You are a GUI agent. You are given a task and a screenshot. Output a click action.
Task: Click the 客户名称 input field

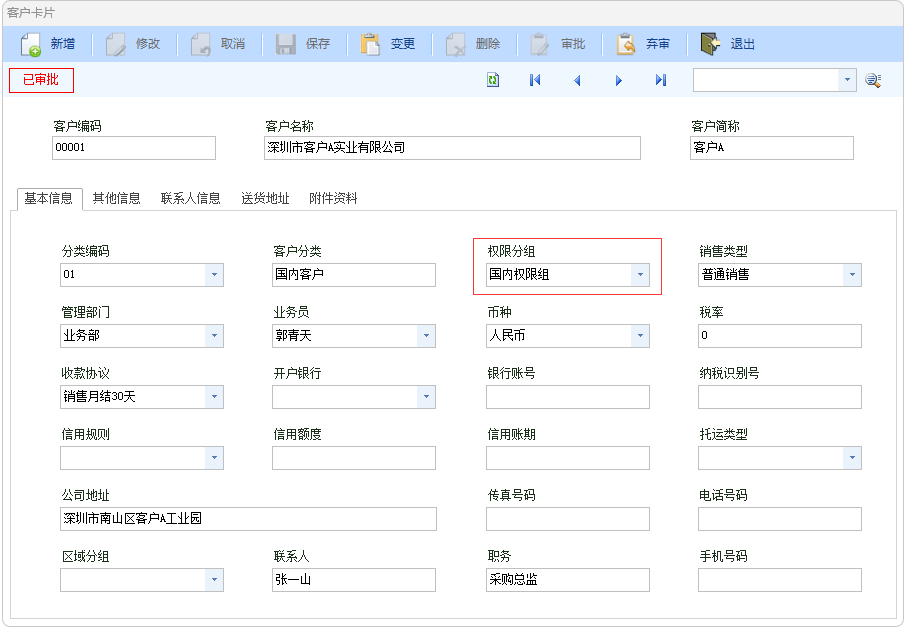click(x=452, y=148)
